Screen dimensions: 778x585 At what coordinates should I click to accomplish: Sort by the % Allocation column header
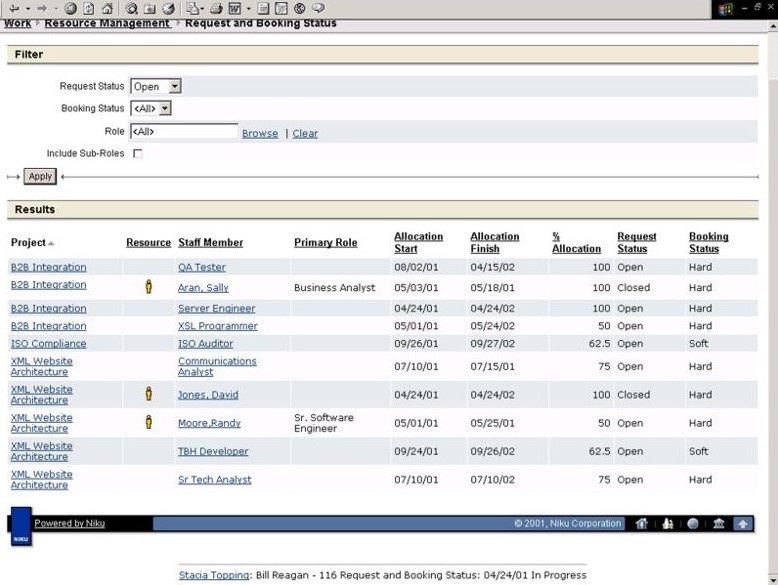577,243
